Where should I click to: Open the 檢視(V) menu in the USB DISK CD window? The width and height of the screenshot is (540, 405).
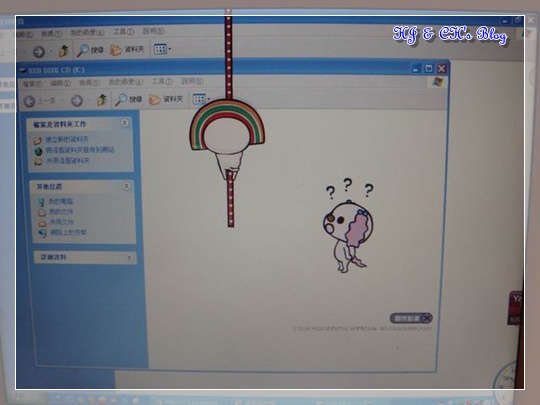[90, 83]
